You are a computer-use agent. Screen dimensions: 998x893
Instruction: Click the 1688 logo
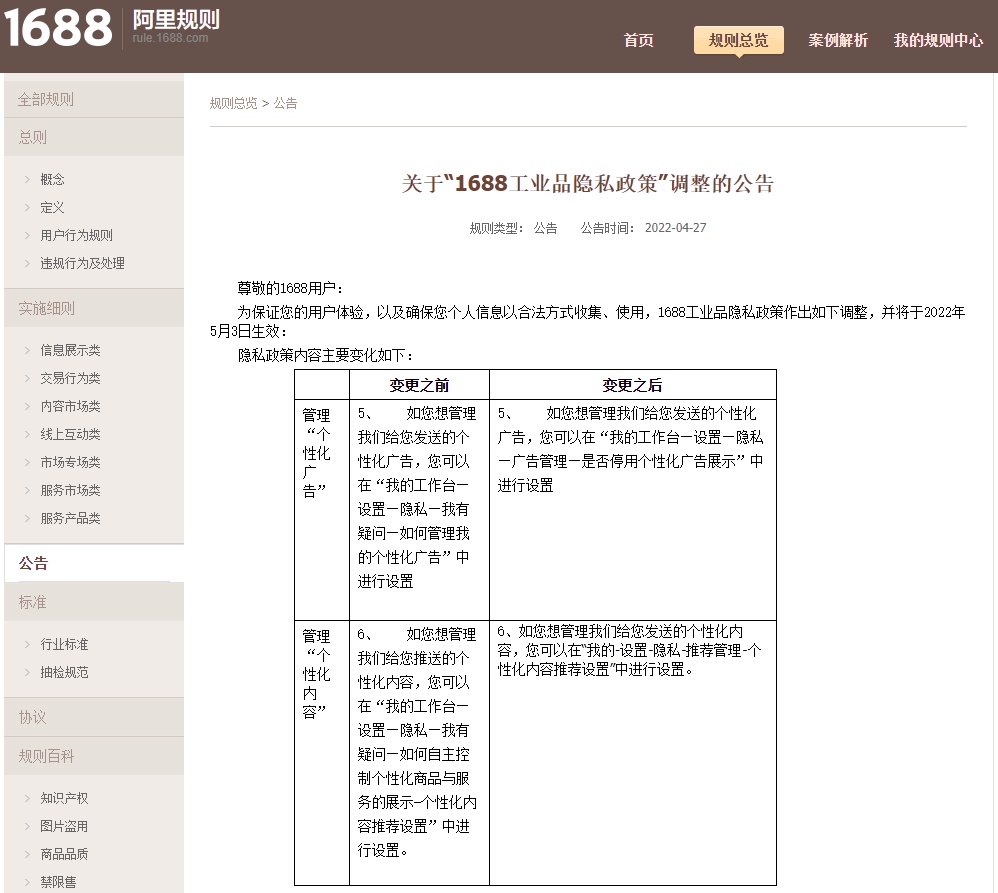58,28
